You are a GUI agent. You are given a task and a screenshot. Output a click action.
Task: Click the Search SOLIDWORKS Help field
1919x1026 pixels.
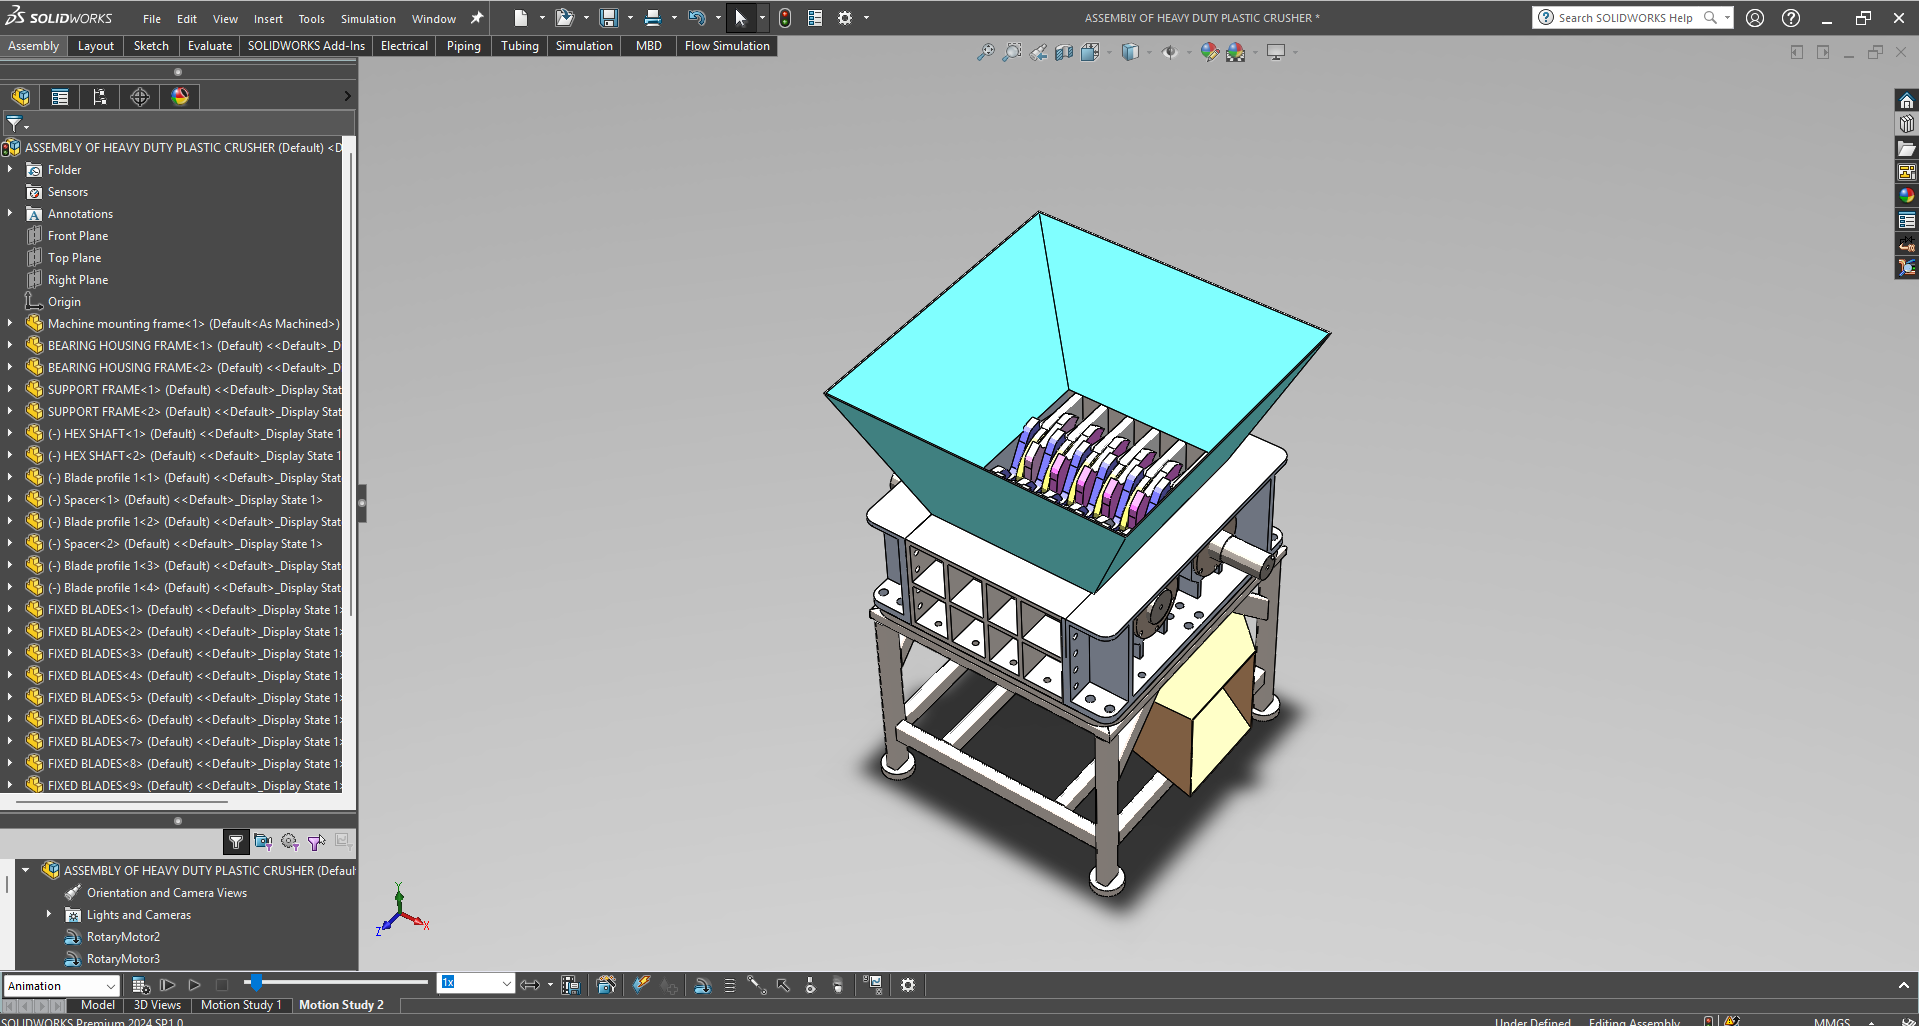coord(1624,18)
